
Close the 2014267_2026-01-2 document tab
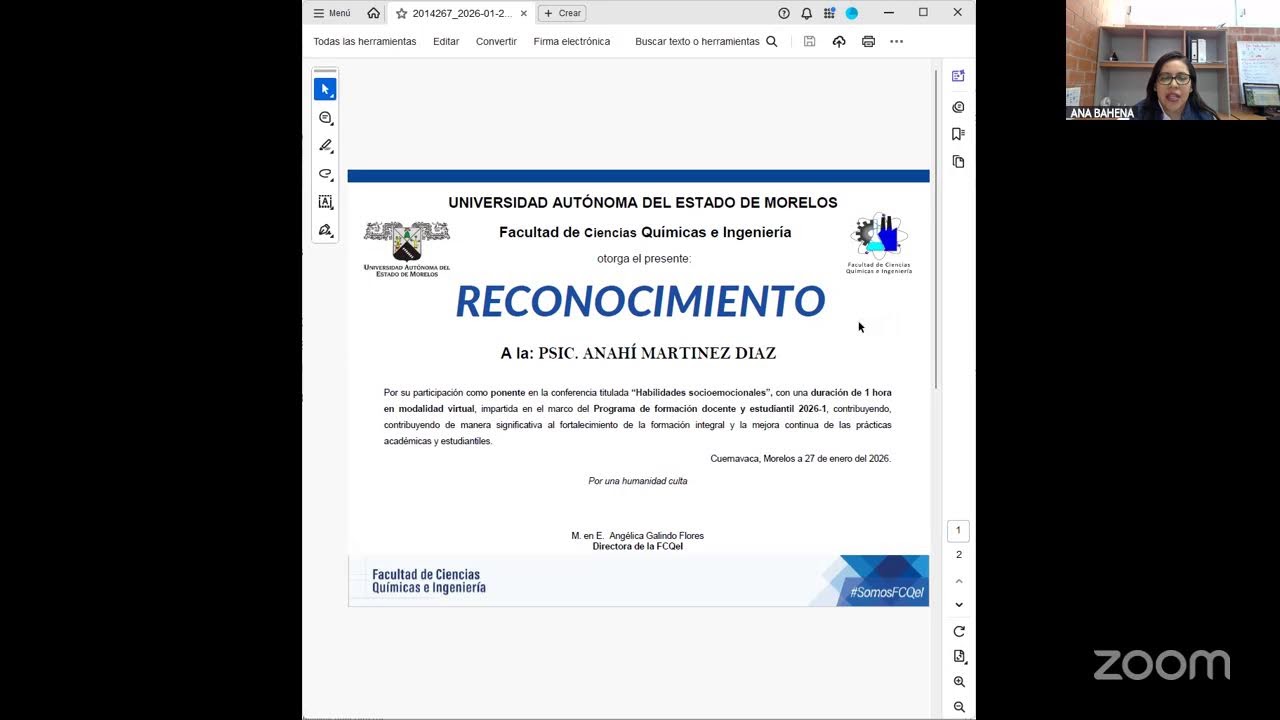click(524, 13)
